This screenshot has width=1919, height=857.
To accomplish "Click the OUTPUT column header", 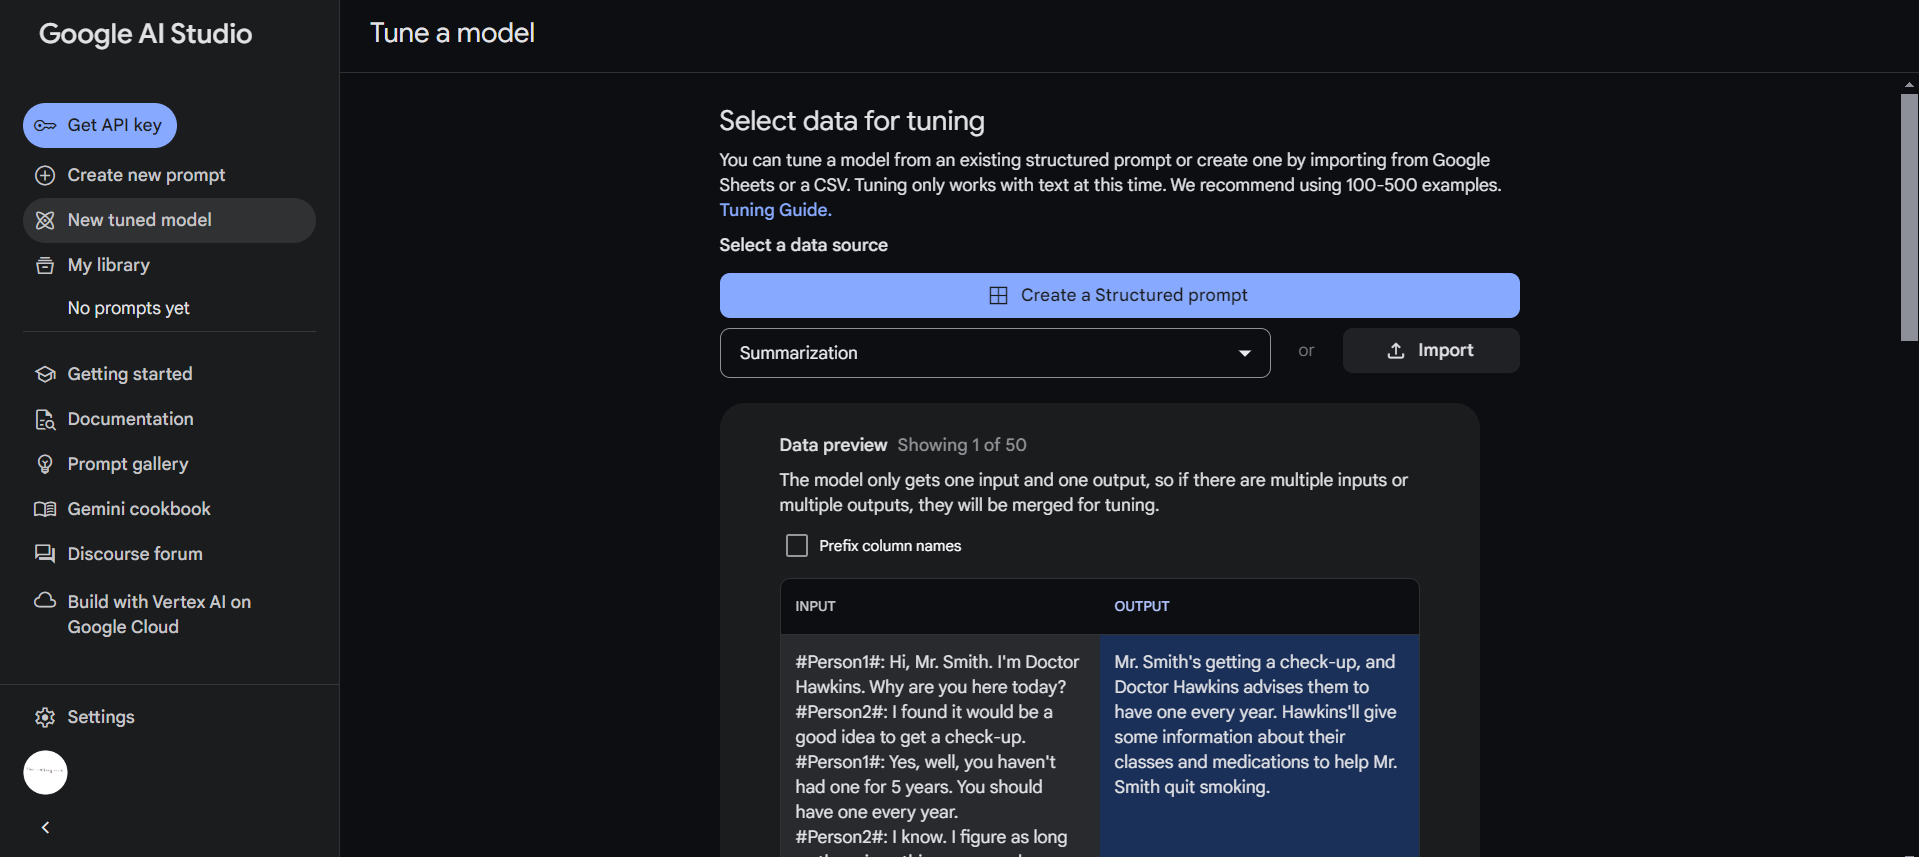I will tap(1142, 606).
